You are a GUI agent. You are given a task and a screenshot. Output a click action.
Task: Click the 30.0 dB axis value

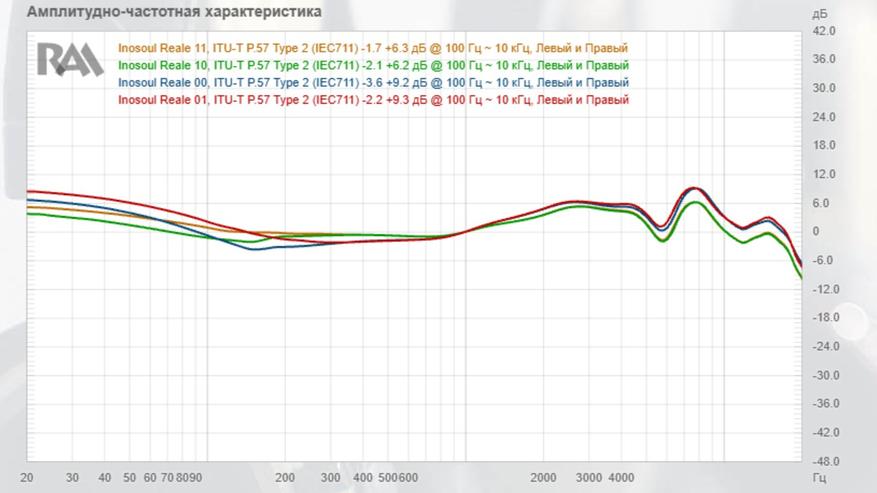[824, 88]
